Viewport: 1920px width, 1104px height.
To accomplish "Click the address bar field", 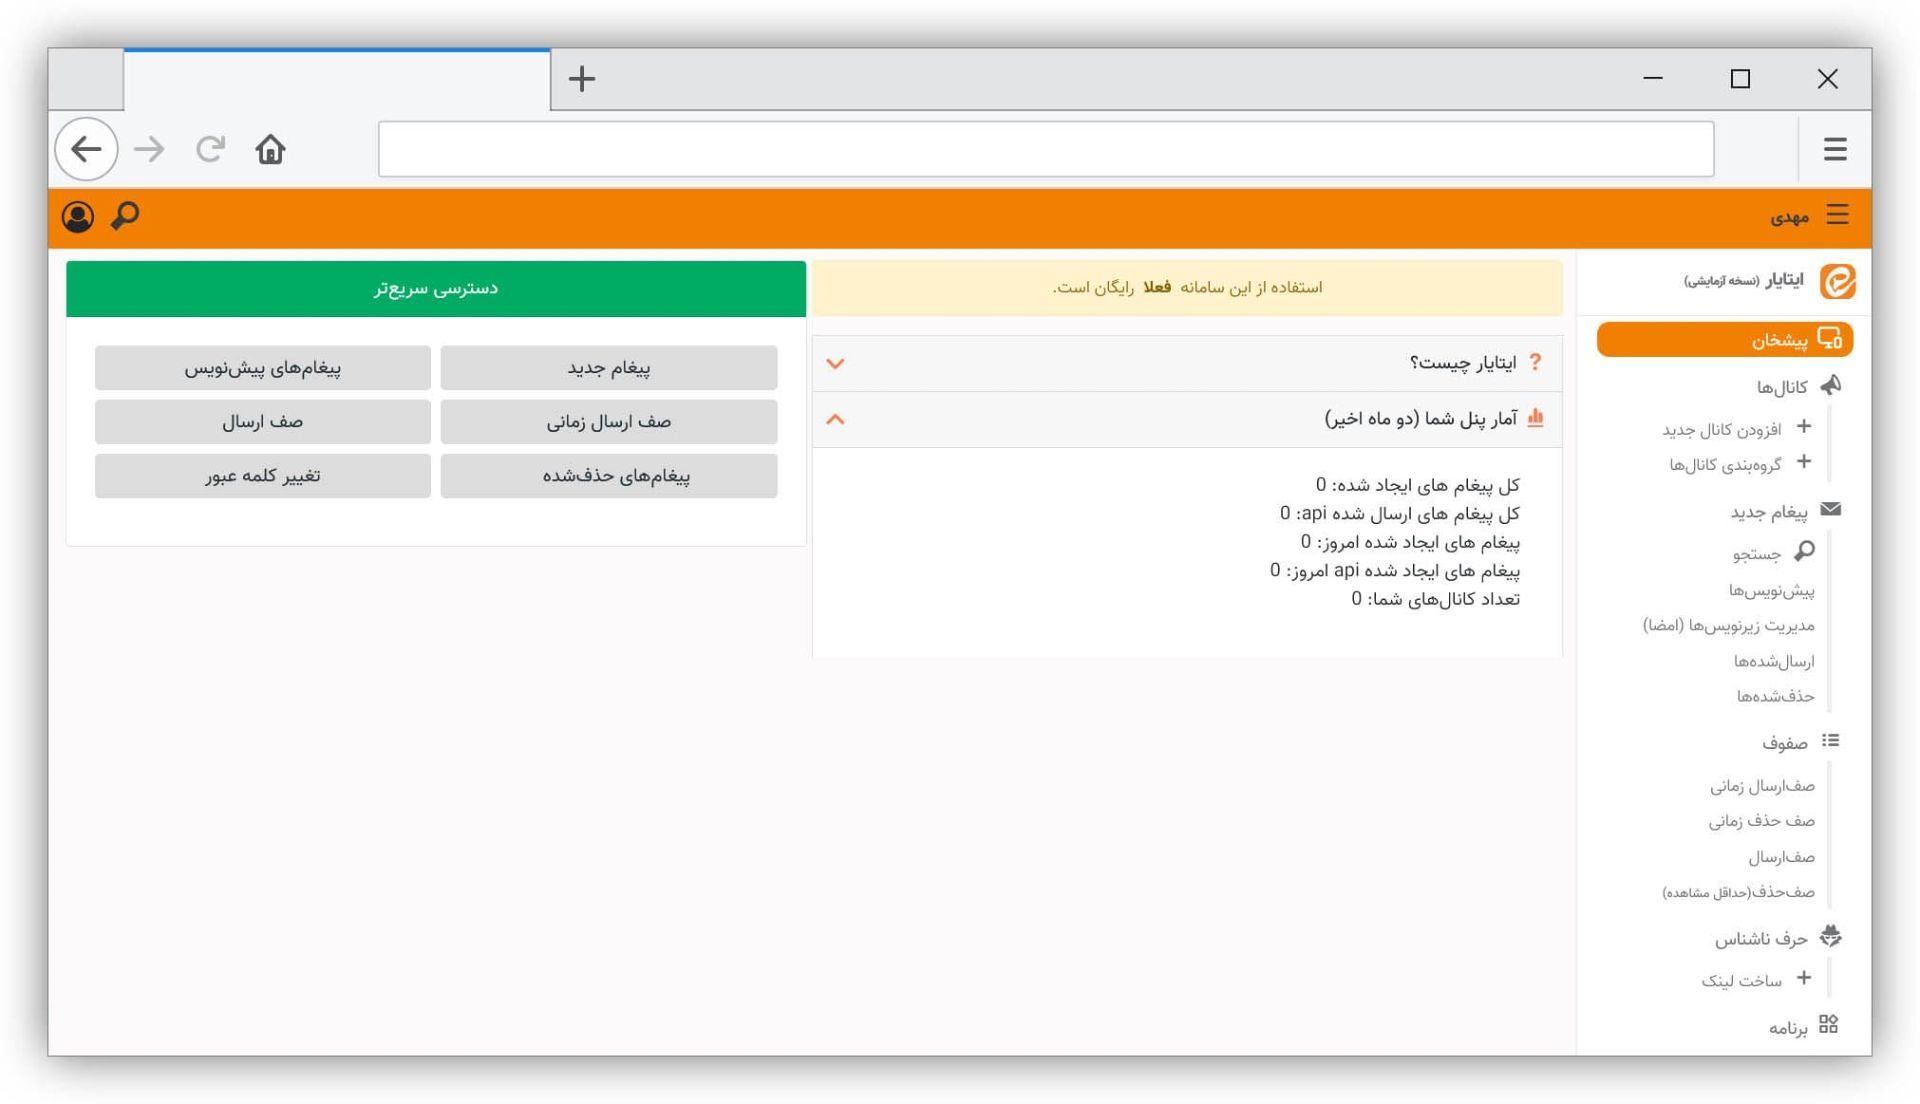I will pyautogui.click(x=1046, y=149).
